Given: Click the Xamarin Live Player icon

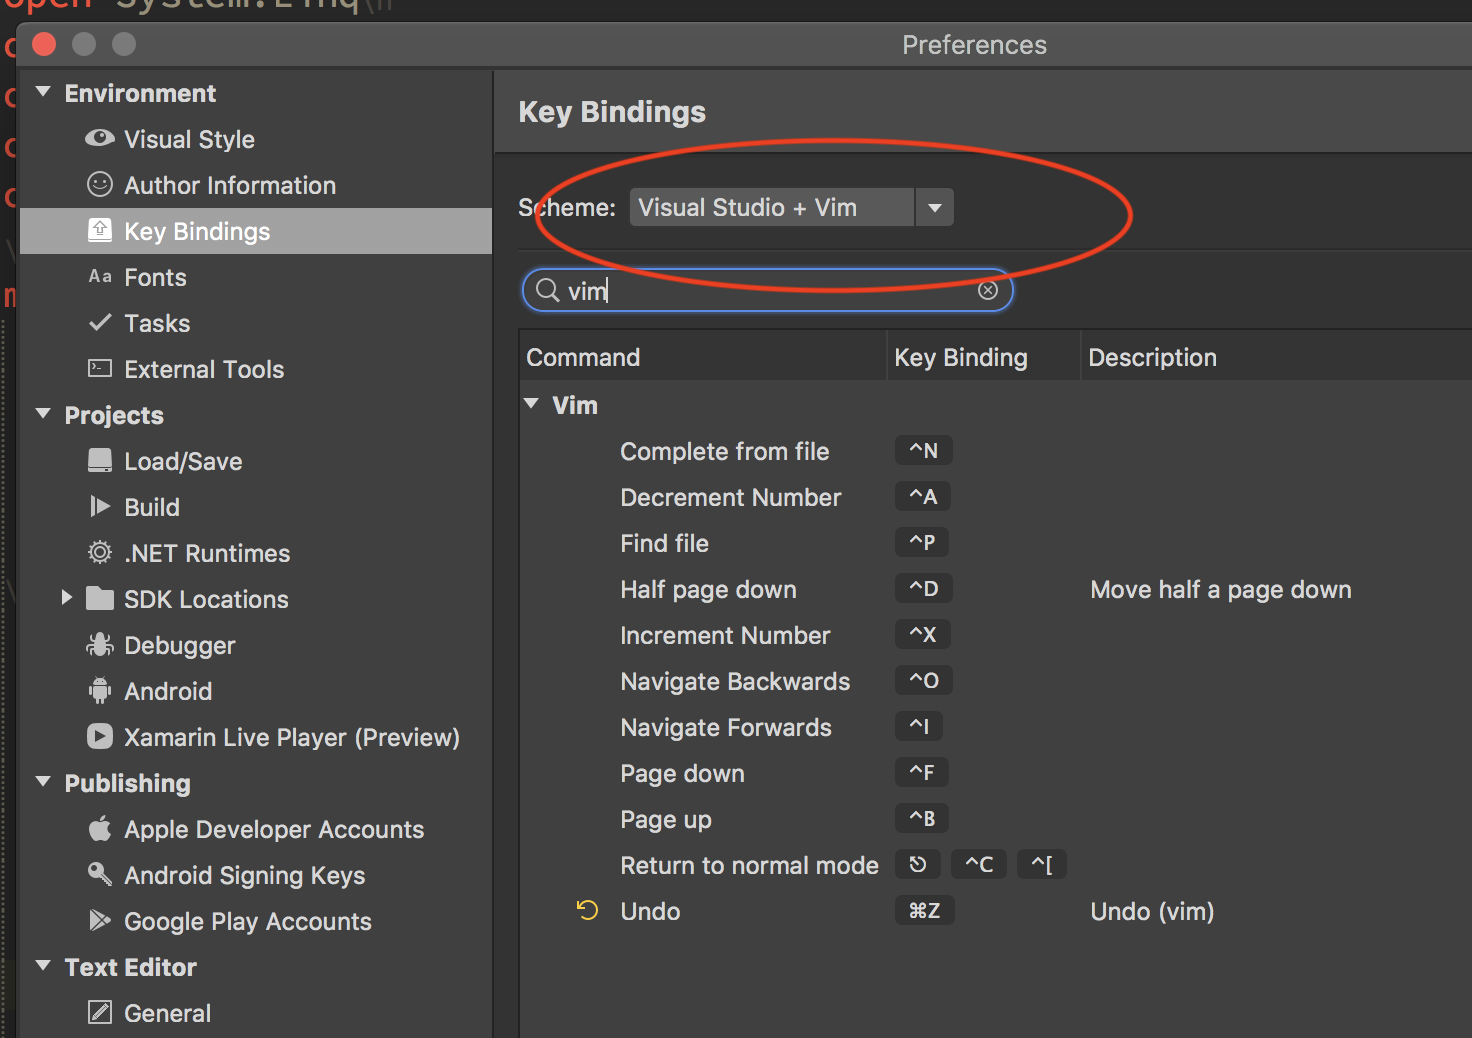Looking at the screenshot, I should click(x=100, y=736).
